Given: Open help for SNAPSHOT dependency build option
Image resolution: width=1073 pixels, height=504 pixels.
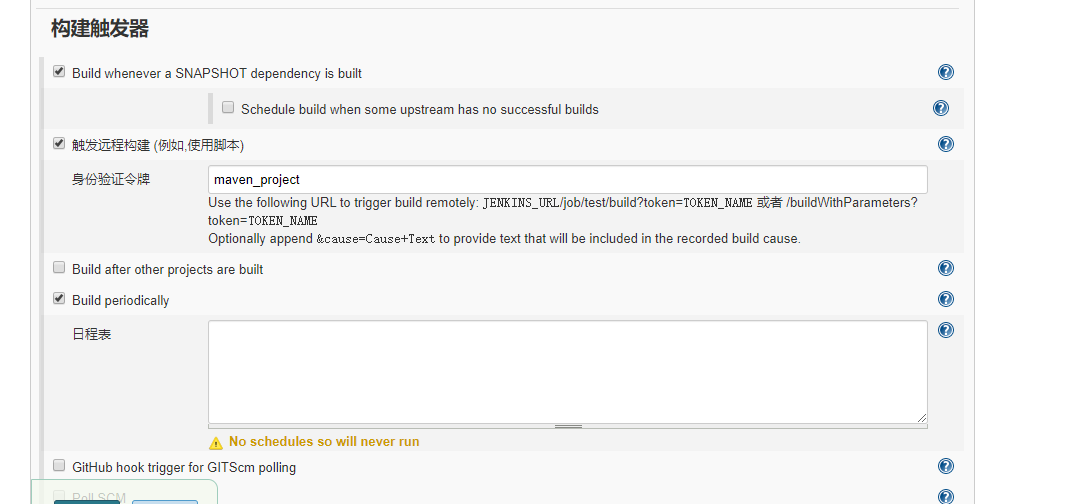Looking at the screenshot, I should [945, 72].
